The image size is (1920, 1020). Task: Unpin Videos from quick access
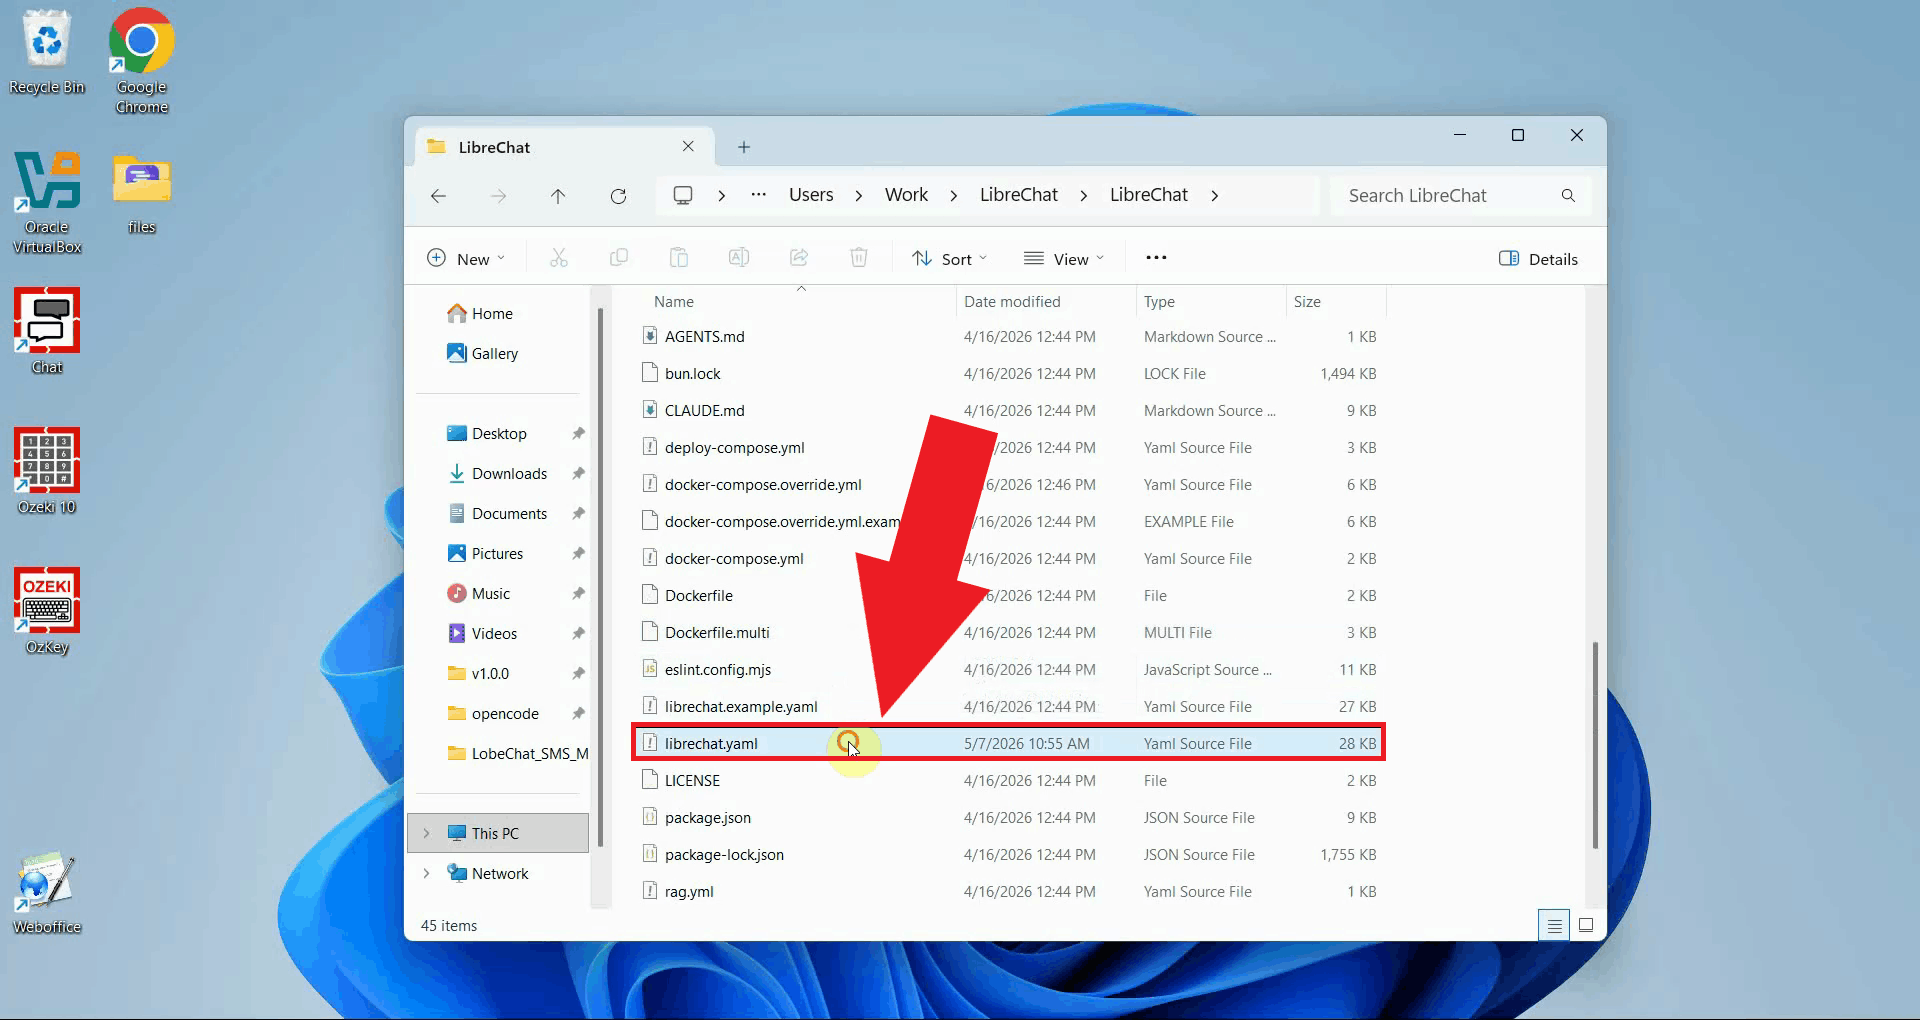(578, 633)
